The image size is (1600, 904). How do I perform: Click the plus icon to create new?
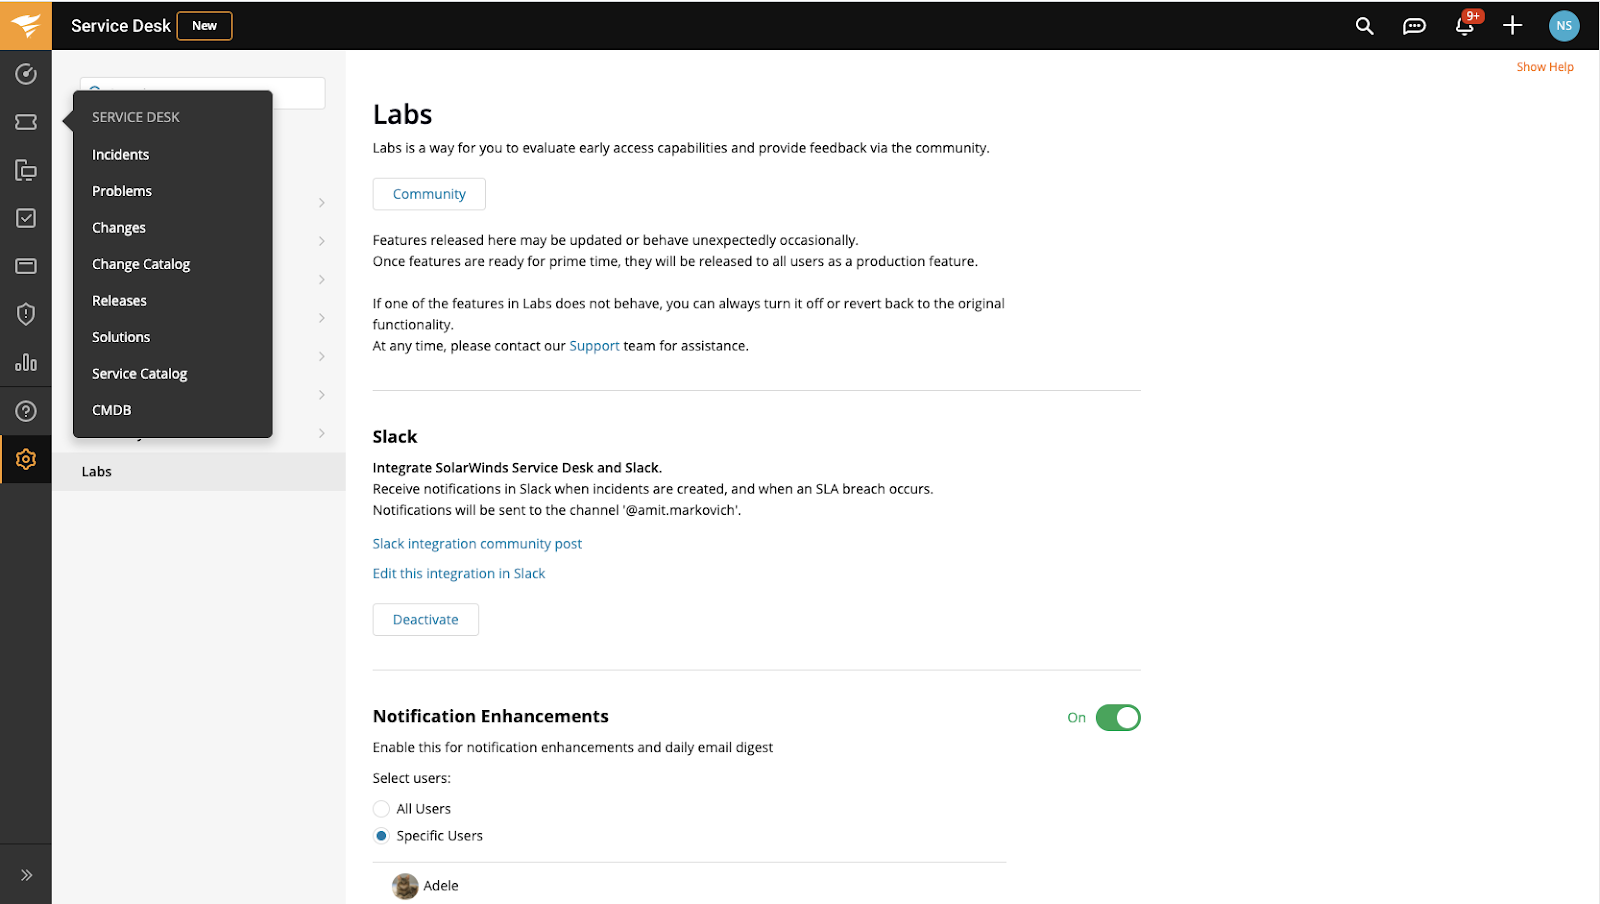[x=1513, y=26]
